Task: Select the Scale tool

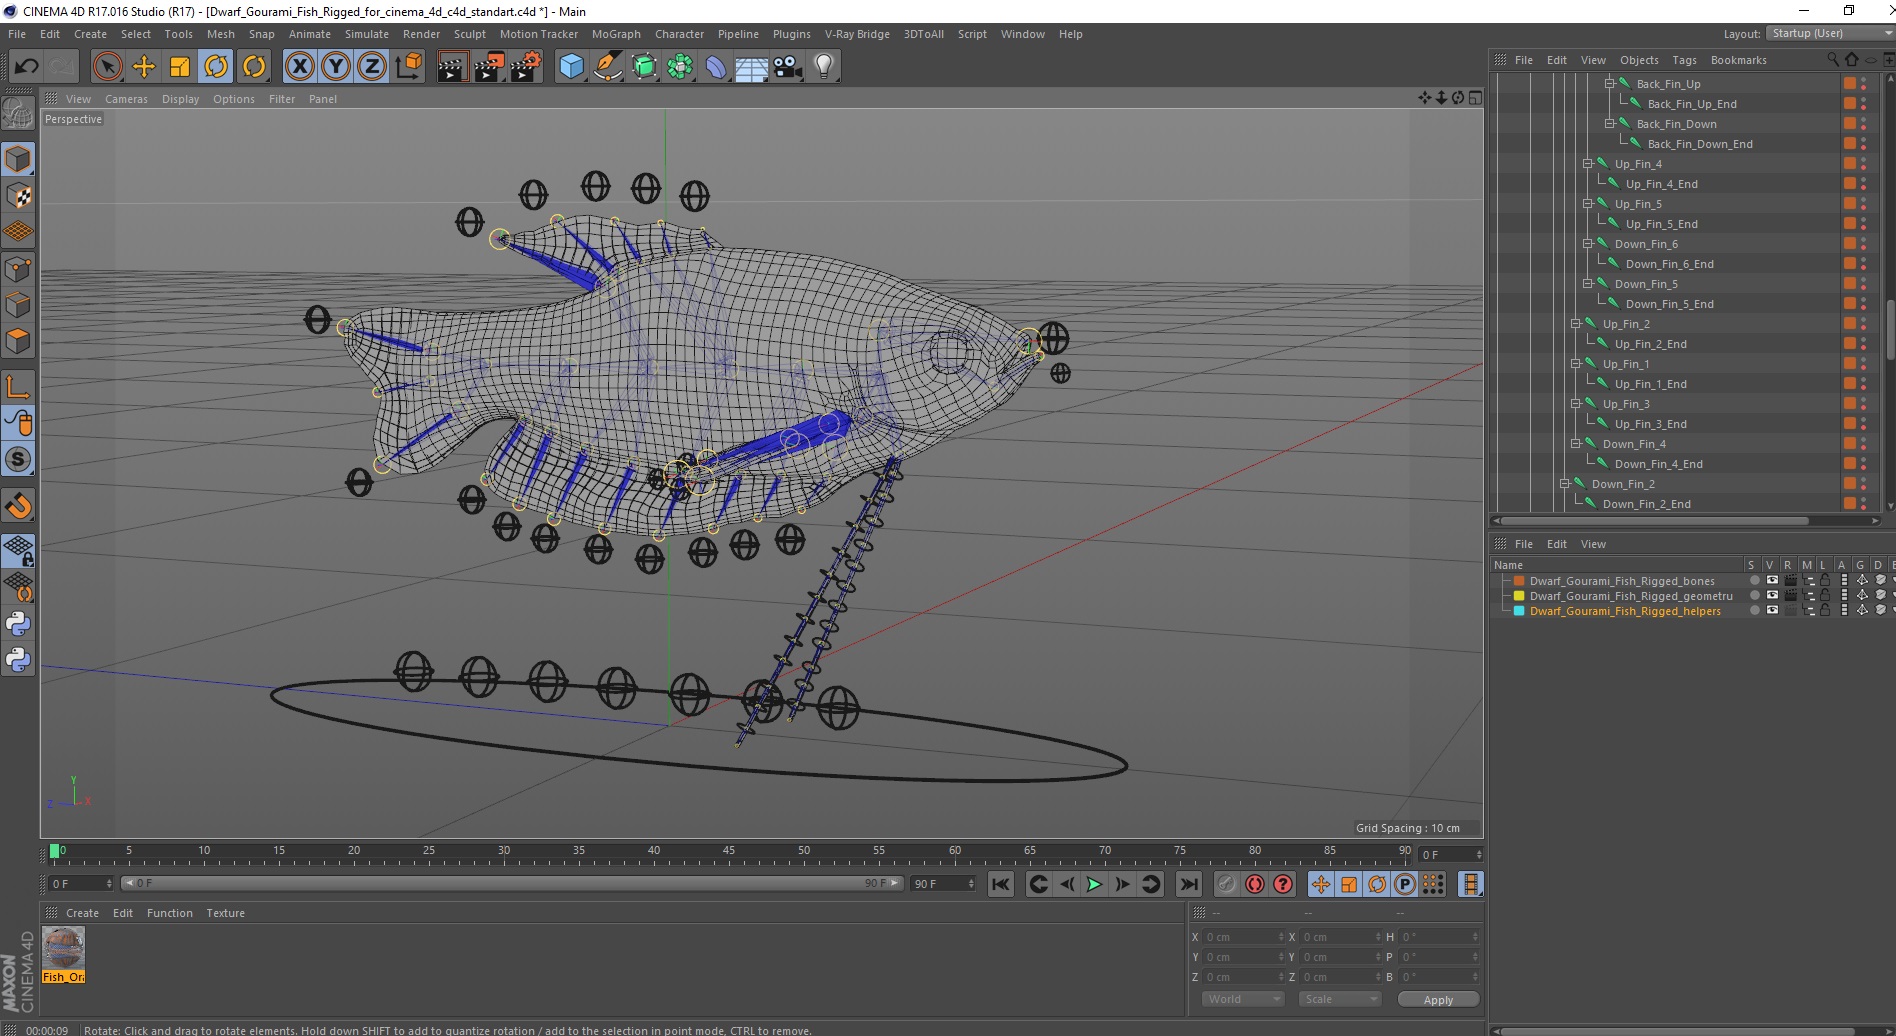Action: pyautogui.click(x=180, y=67)
